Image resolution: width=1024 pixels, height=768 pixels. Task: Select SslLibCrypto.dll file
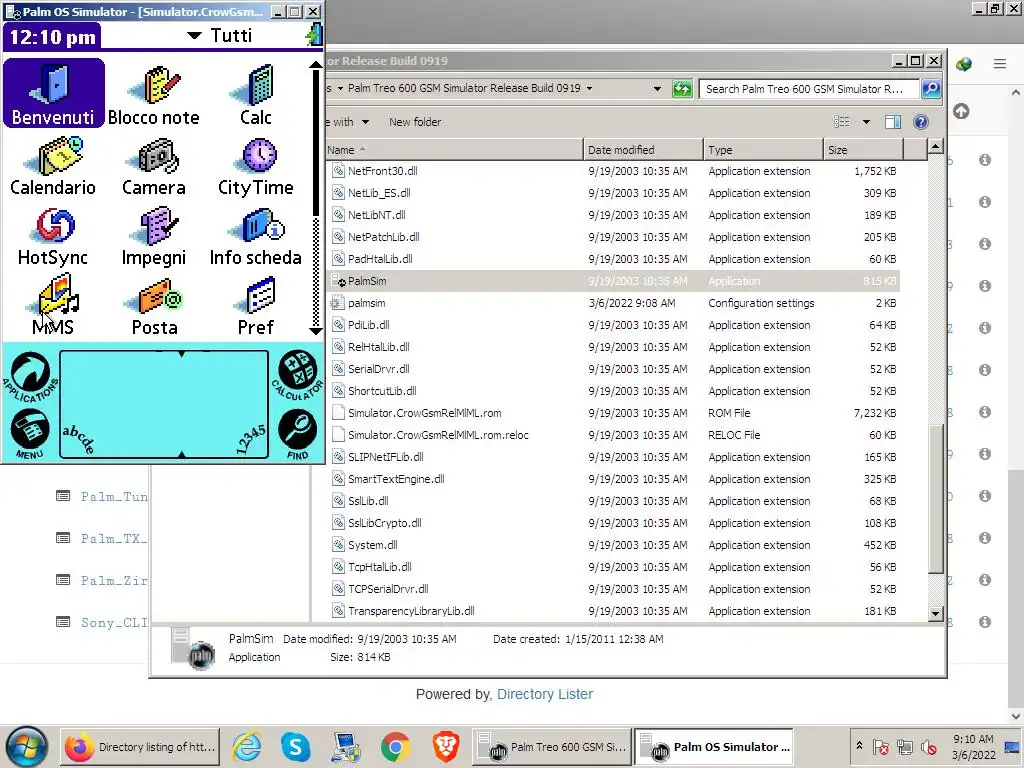pyautogui.click(x=613, y=523)
